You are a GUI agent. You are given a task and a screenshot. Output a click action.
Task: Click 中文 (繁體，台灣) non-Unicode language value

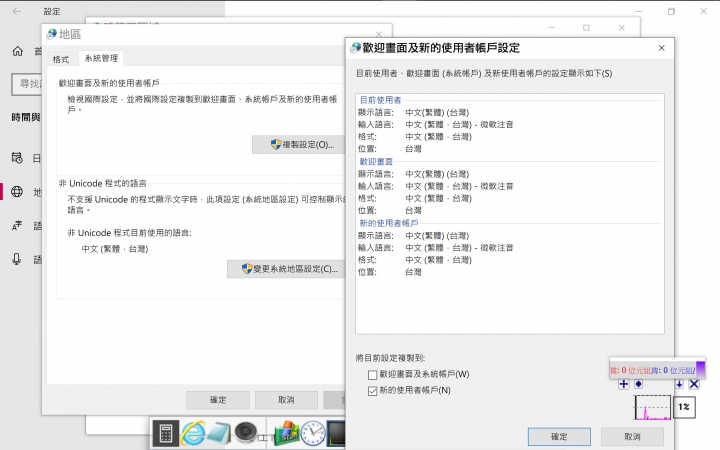point(115,249)
